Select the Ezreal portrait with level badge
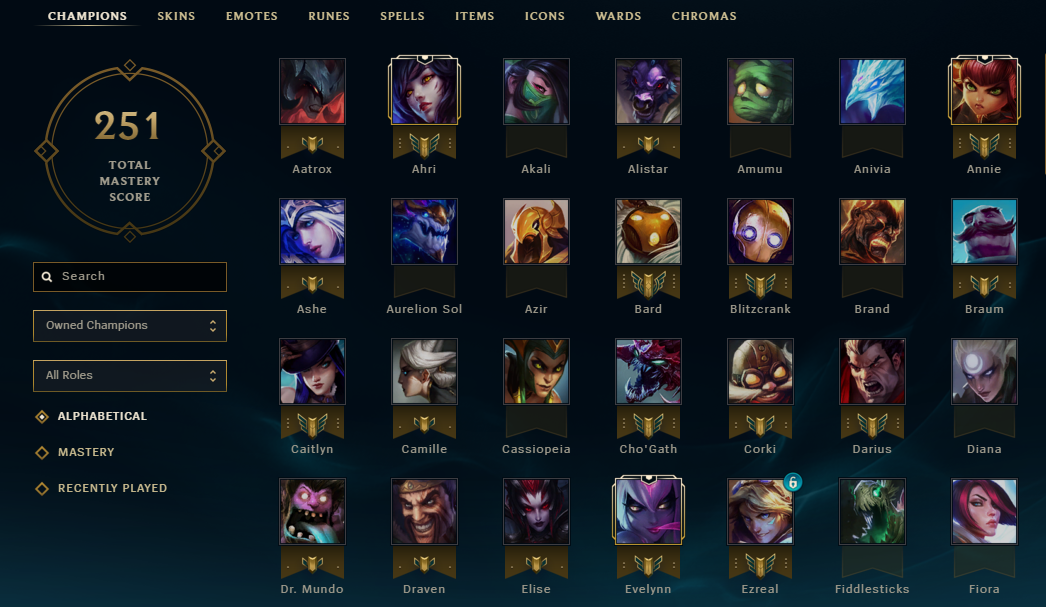 [x=760, y=512]
